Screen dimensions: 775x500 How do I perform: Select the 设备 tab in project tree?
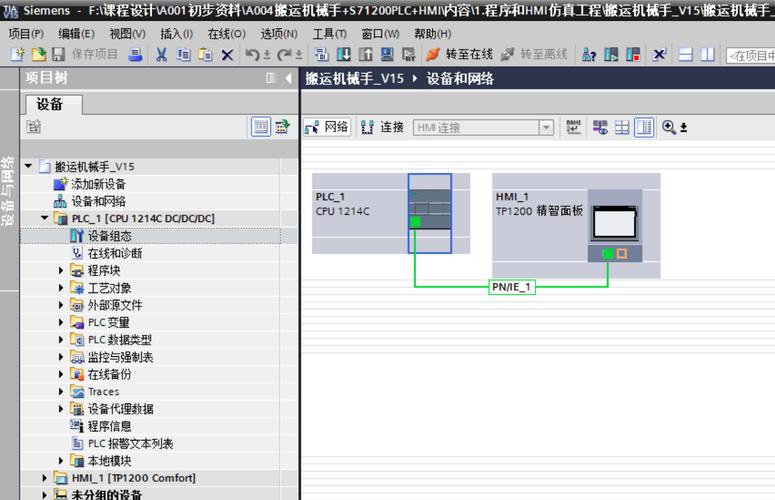click(x=53, y=104)
